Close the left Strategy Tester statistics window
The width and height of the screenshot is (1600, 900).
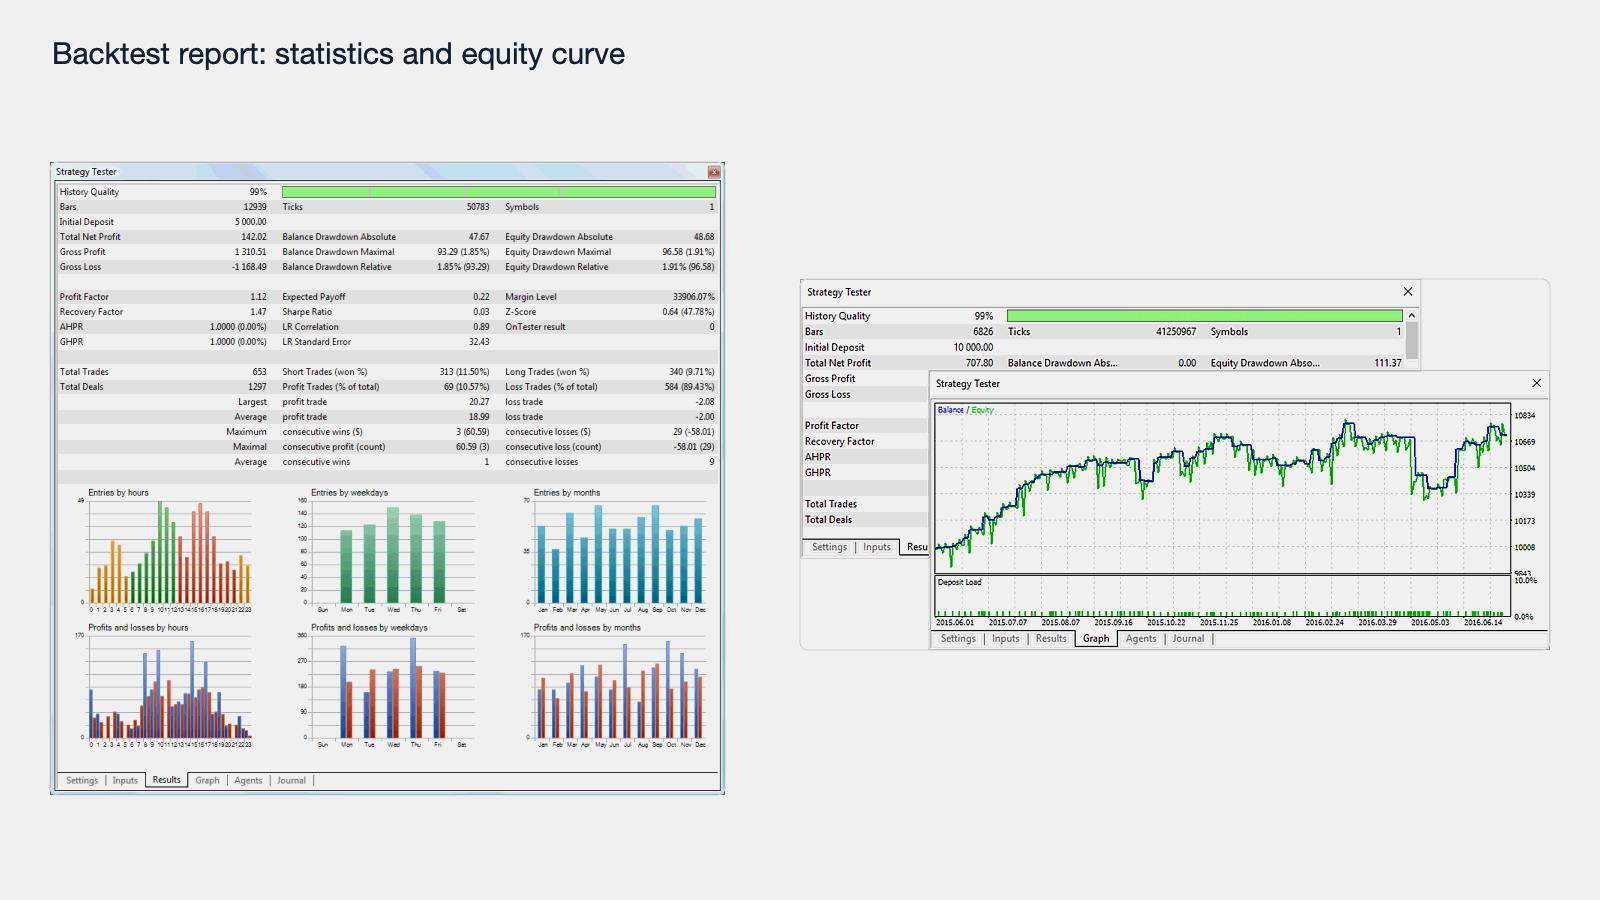[x=714, y=172]
